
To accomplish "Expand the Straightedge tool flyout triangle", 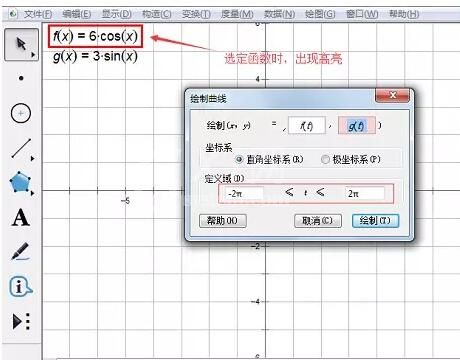I will (x=32, y=159).
